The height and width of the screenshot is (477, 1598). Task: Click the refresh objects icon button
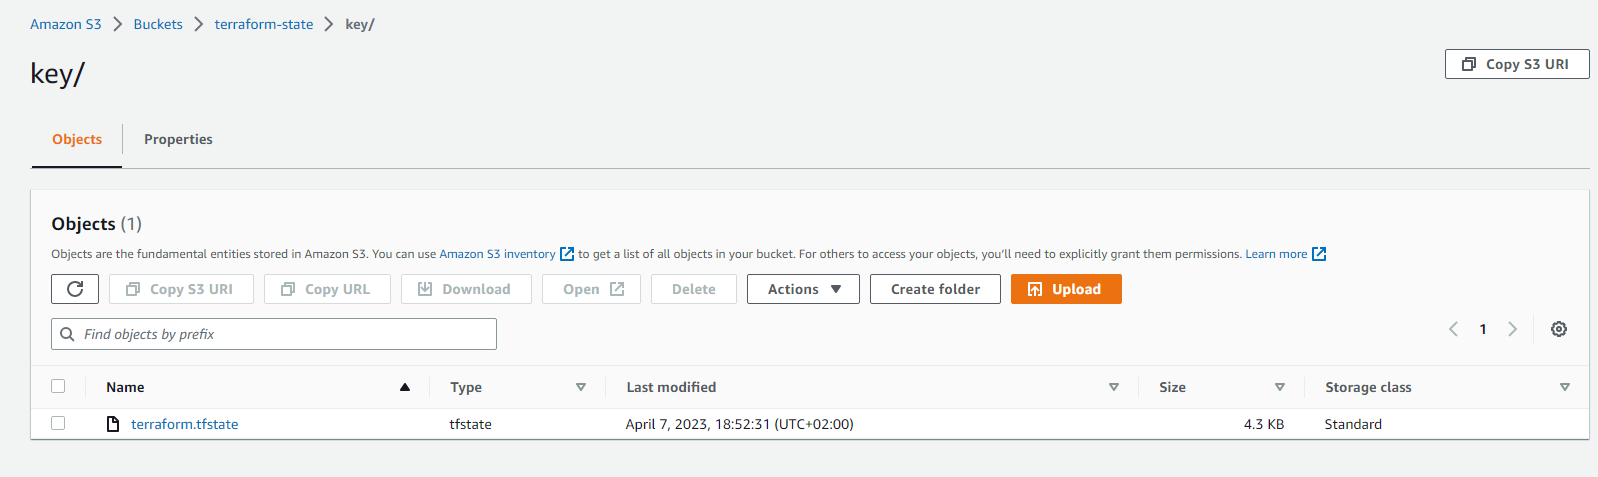point(75,289)
